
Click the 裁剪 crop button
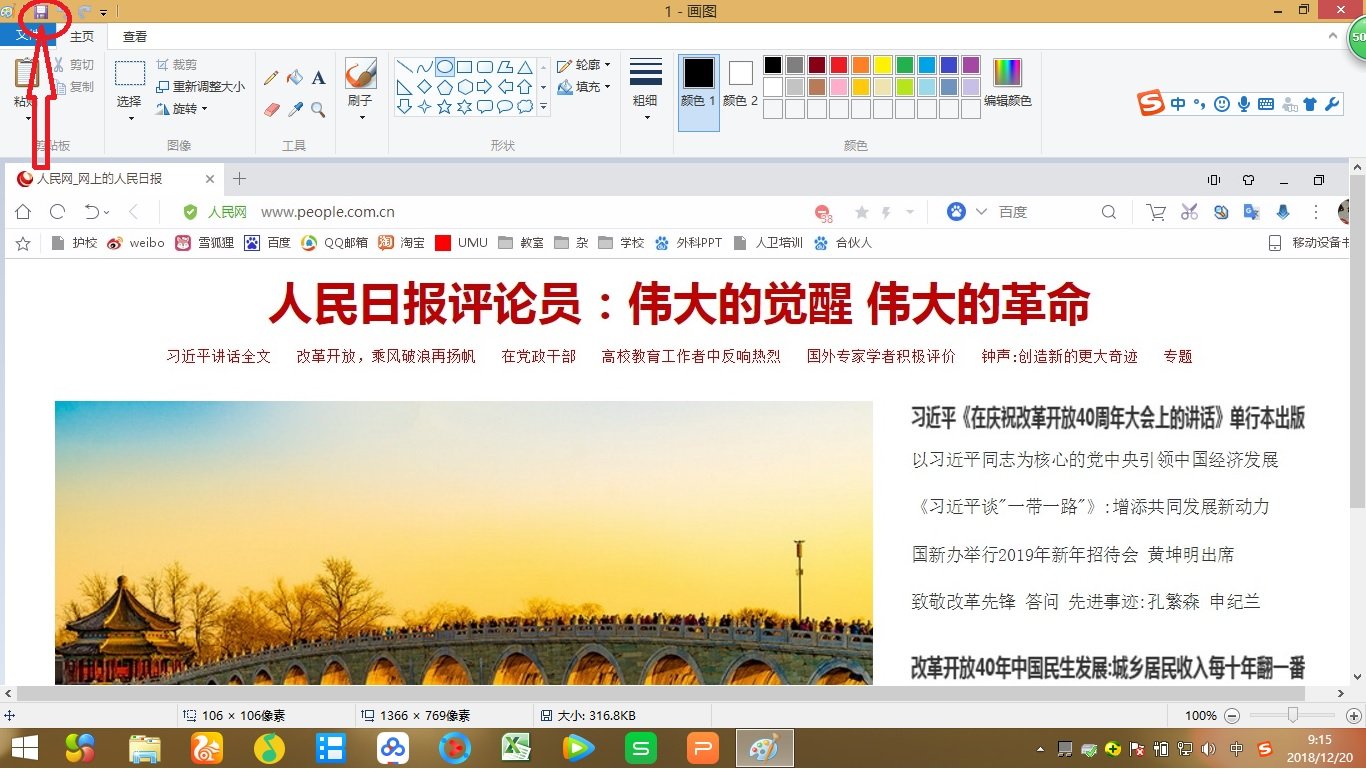180,63
